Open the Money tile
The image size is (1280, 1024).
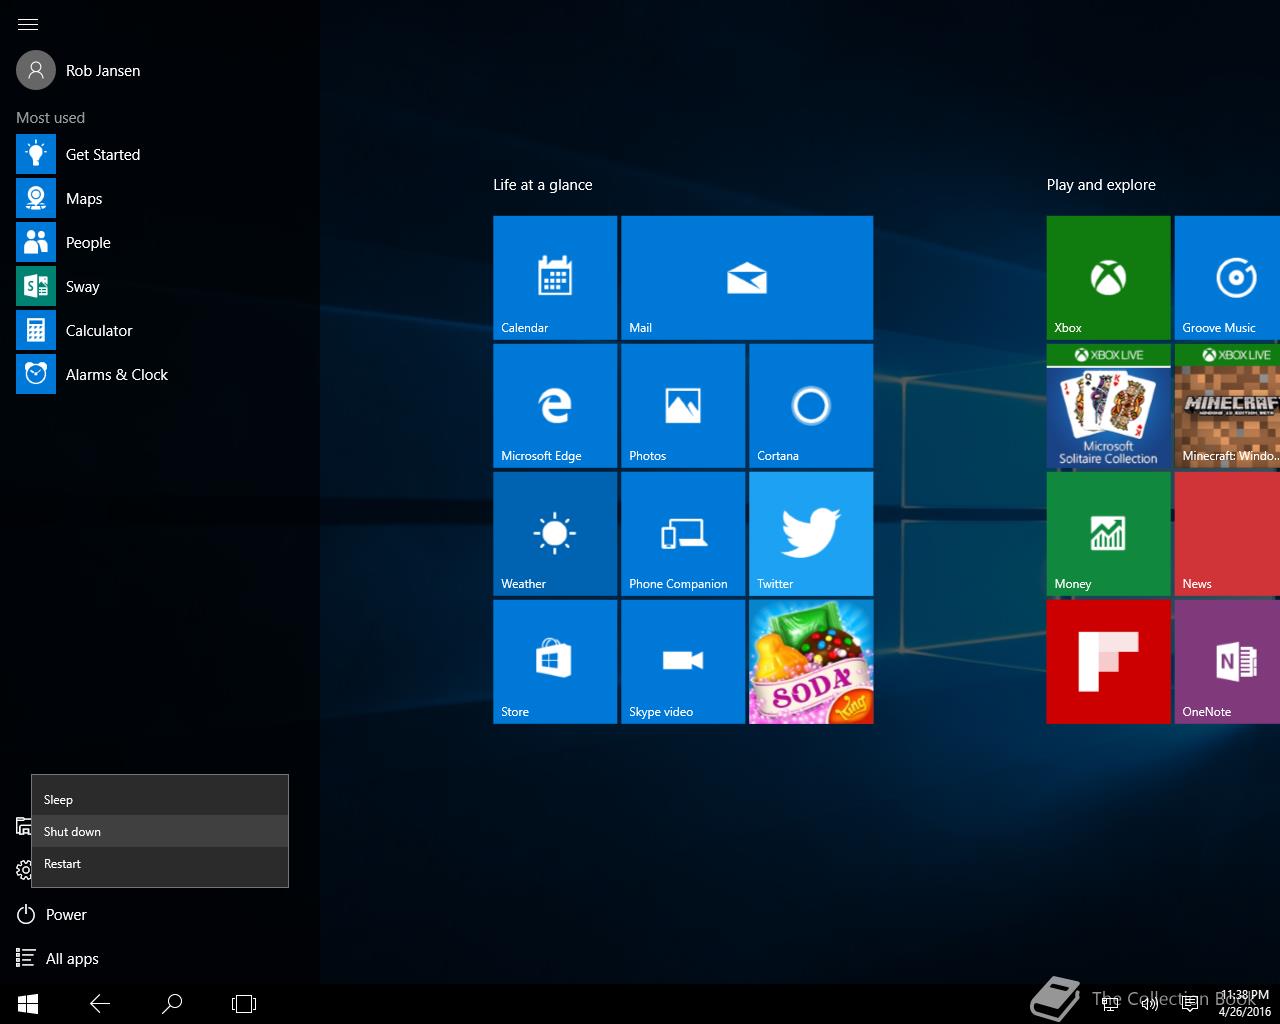pyautogui.click(x=1108, y=534)
